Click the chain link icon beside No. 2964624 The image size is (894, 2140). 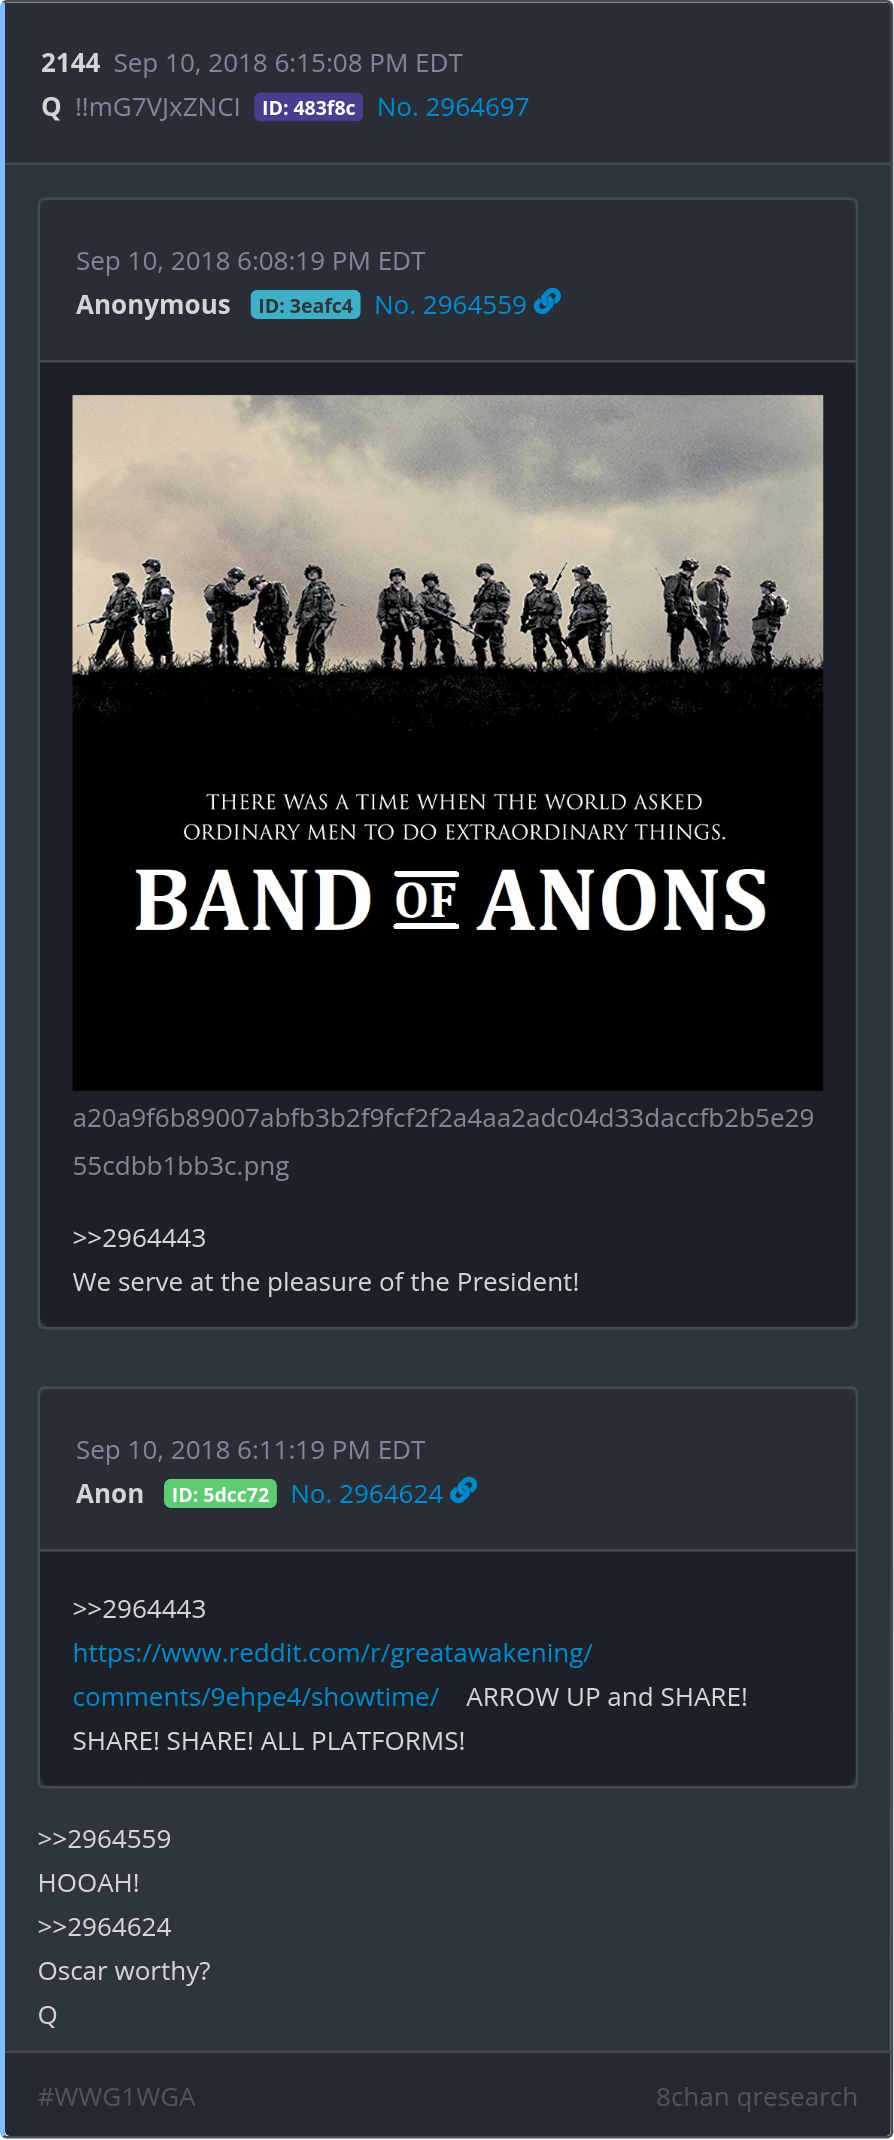pos(464,1490)
